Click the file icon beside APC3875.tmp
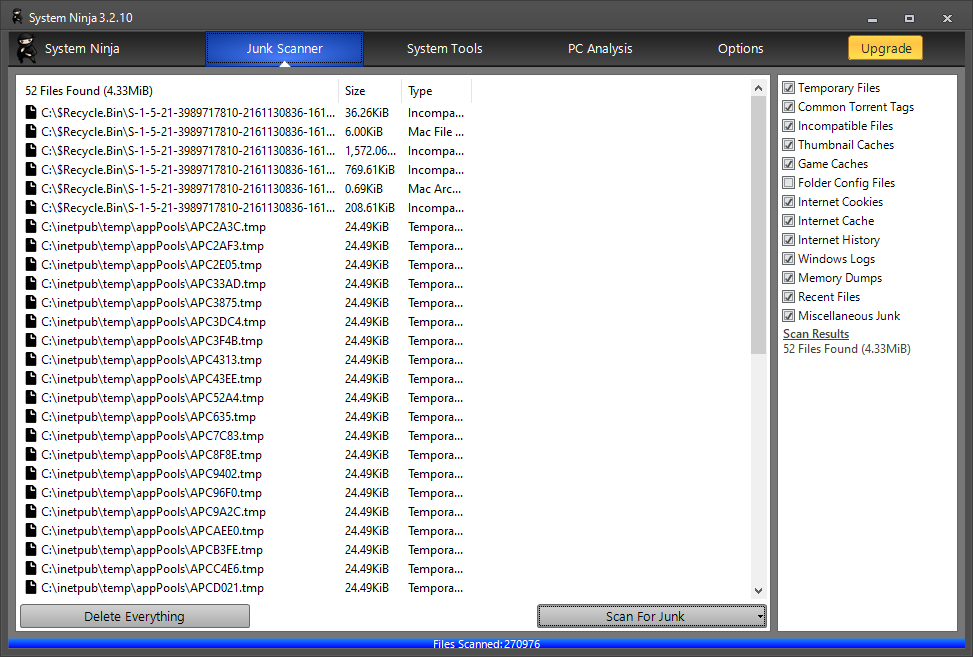The image size is (973, 657). point(30,303)
